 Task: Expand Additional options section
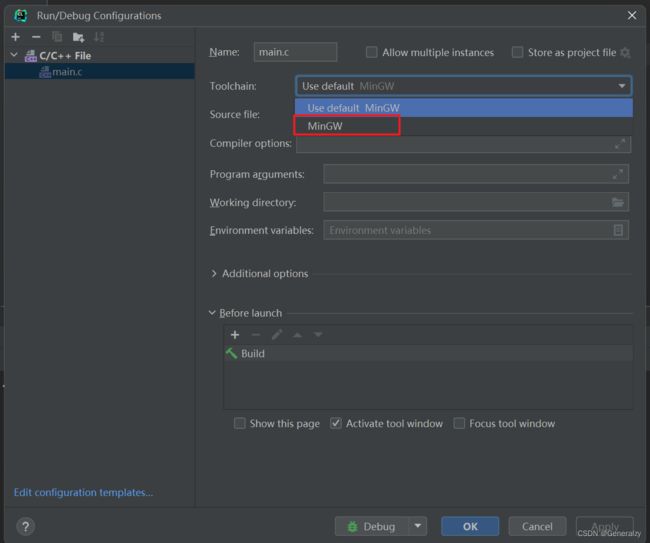click(214, 274)
